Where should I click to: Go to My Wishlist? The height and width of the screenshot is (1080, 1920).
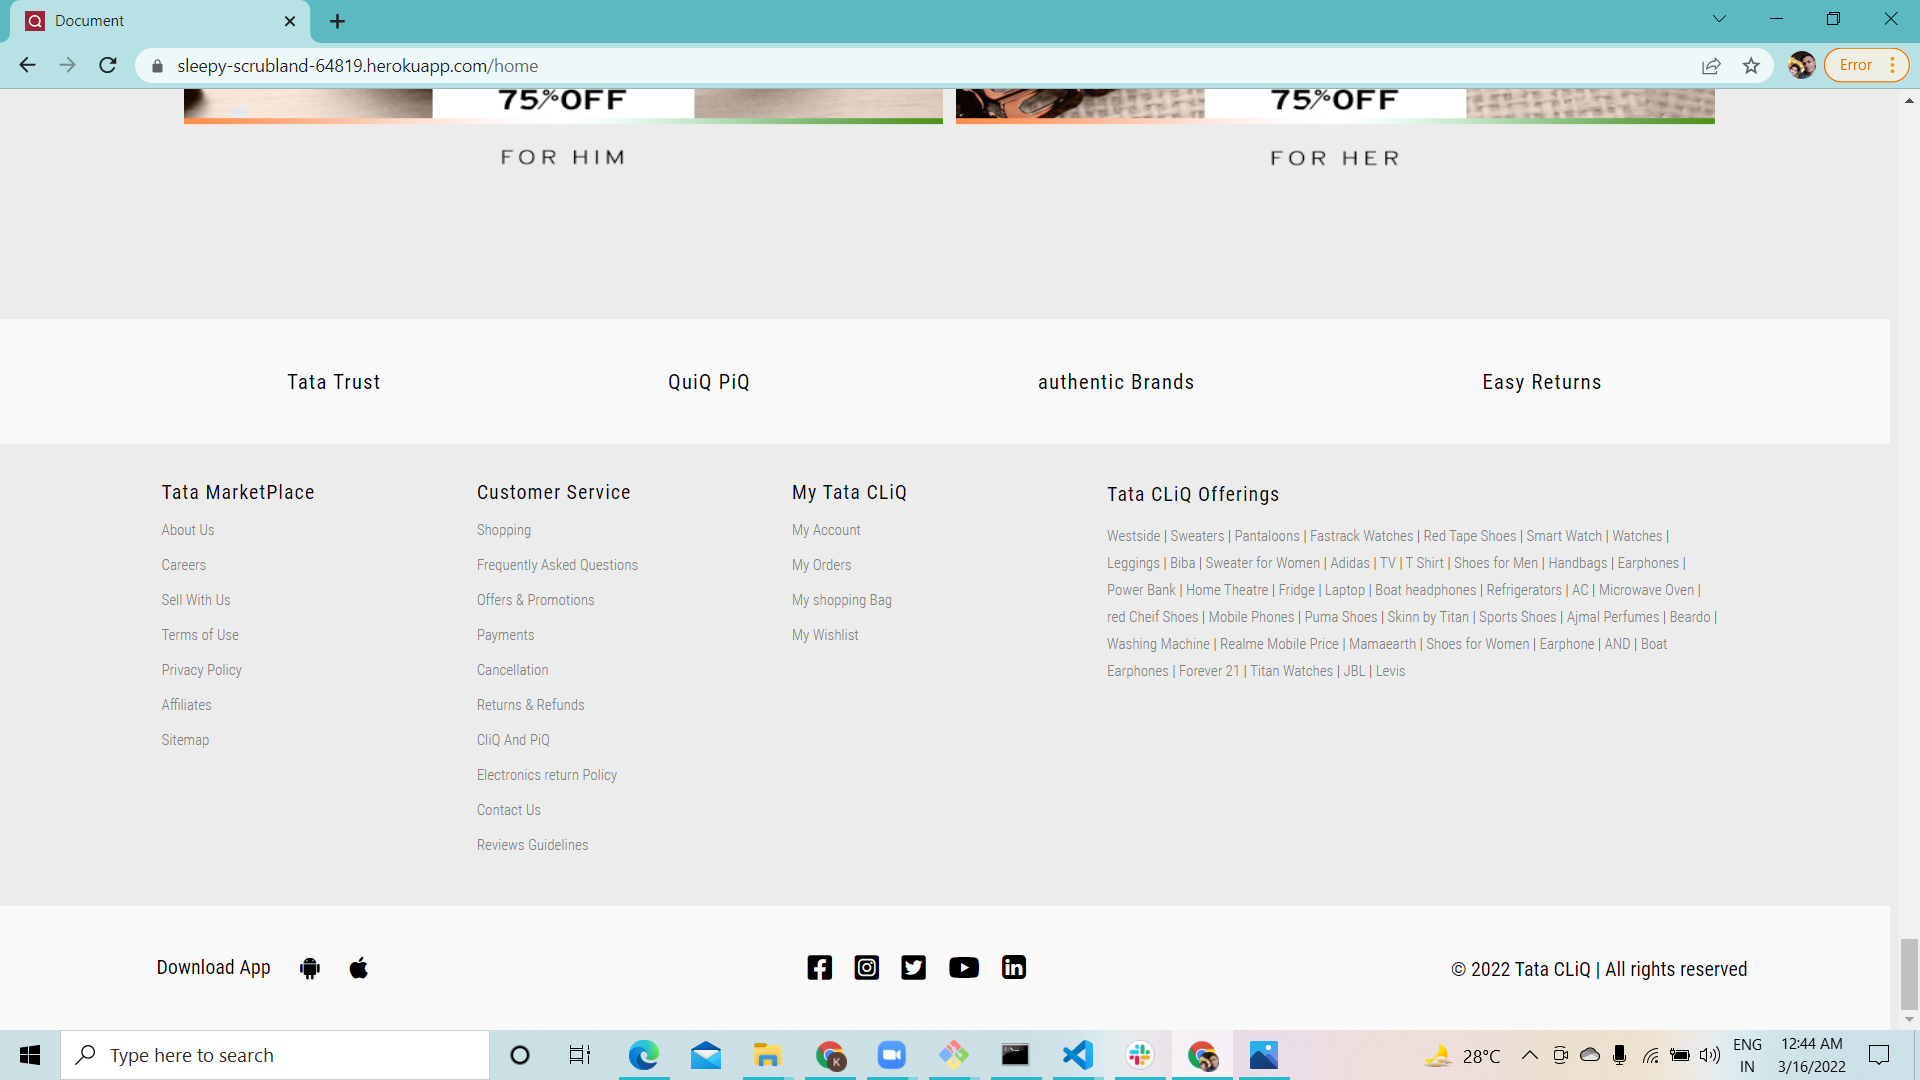[x=824, y=634]
